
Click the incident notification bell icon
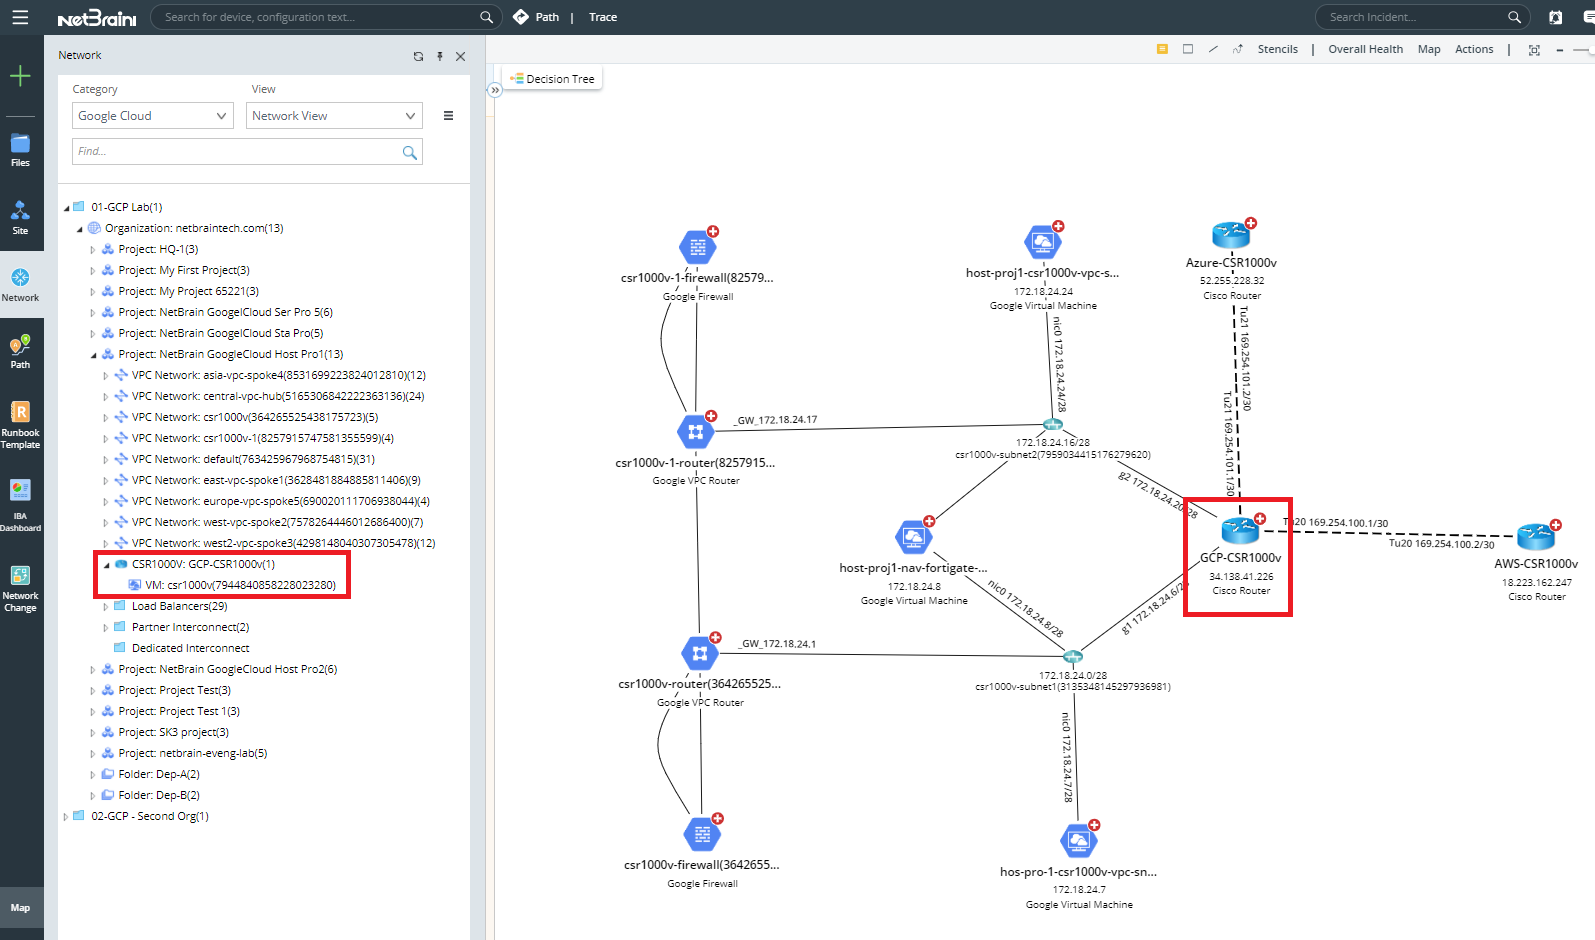[1555, 17]
